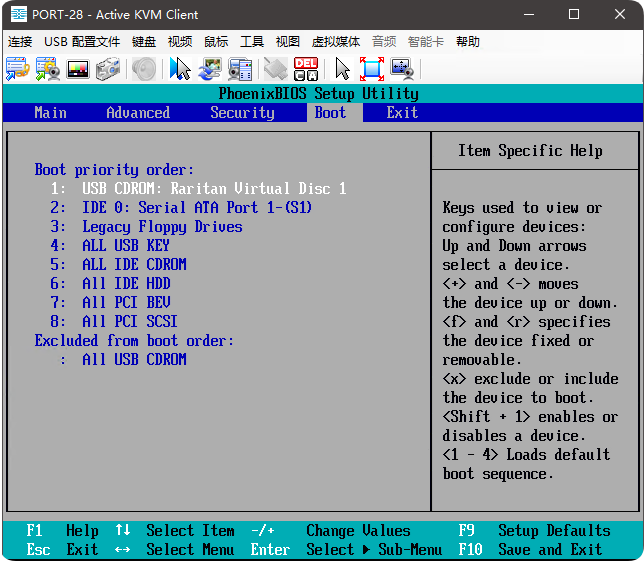This screenshot has height=561, width=644.
Task: Minimize the Active KVM Client window
Action: [x=529, y=14]
